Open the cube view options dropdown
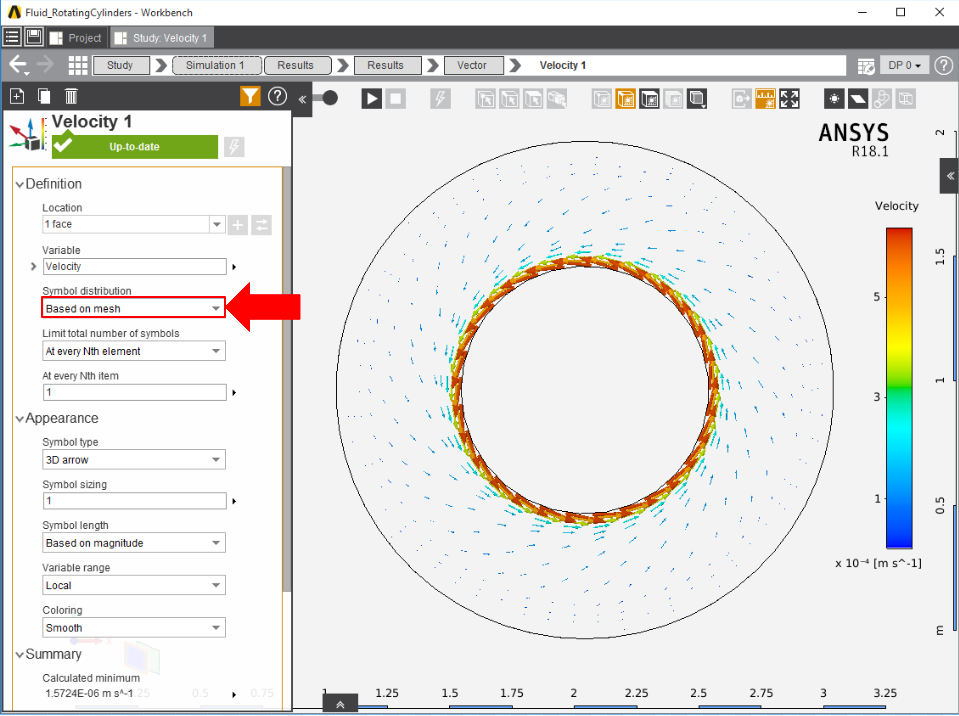Image resolution: width=959 pixels, height=716 pixels. [x=697, y=98]
